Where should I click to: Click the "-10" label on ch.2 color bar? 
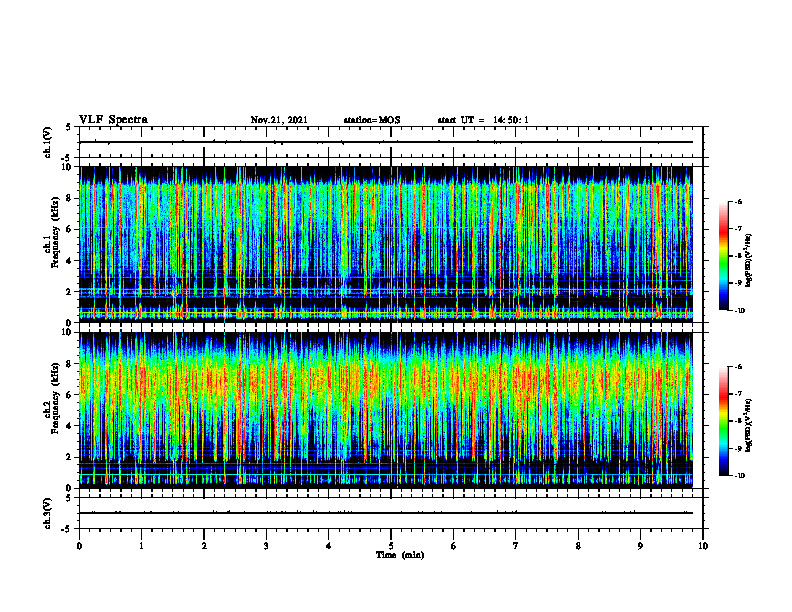739,476
